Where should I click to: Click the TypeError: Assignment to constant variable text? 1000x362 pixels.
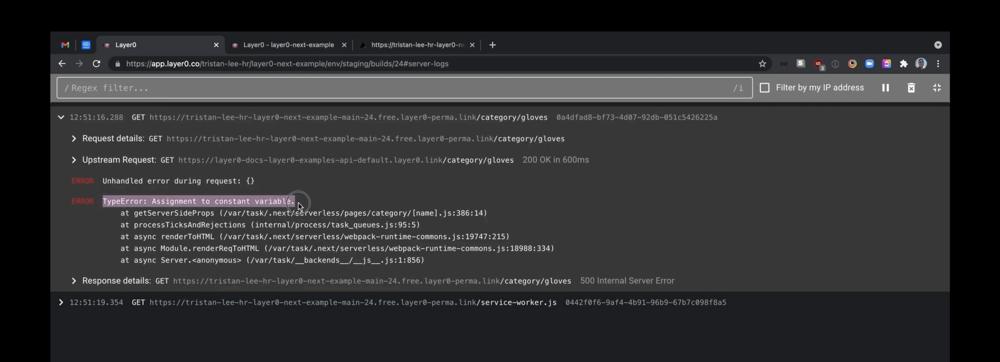[199, 201]
